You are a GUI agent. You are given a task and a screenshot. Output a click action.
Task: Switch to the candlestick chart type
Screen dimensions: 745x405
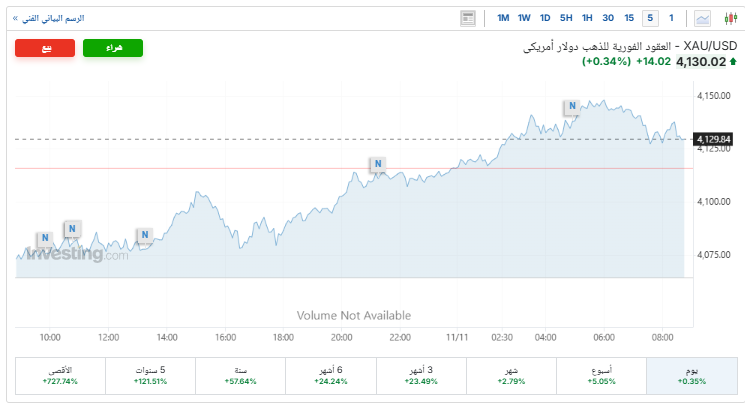730,18
